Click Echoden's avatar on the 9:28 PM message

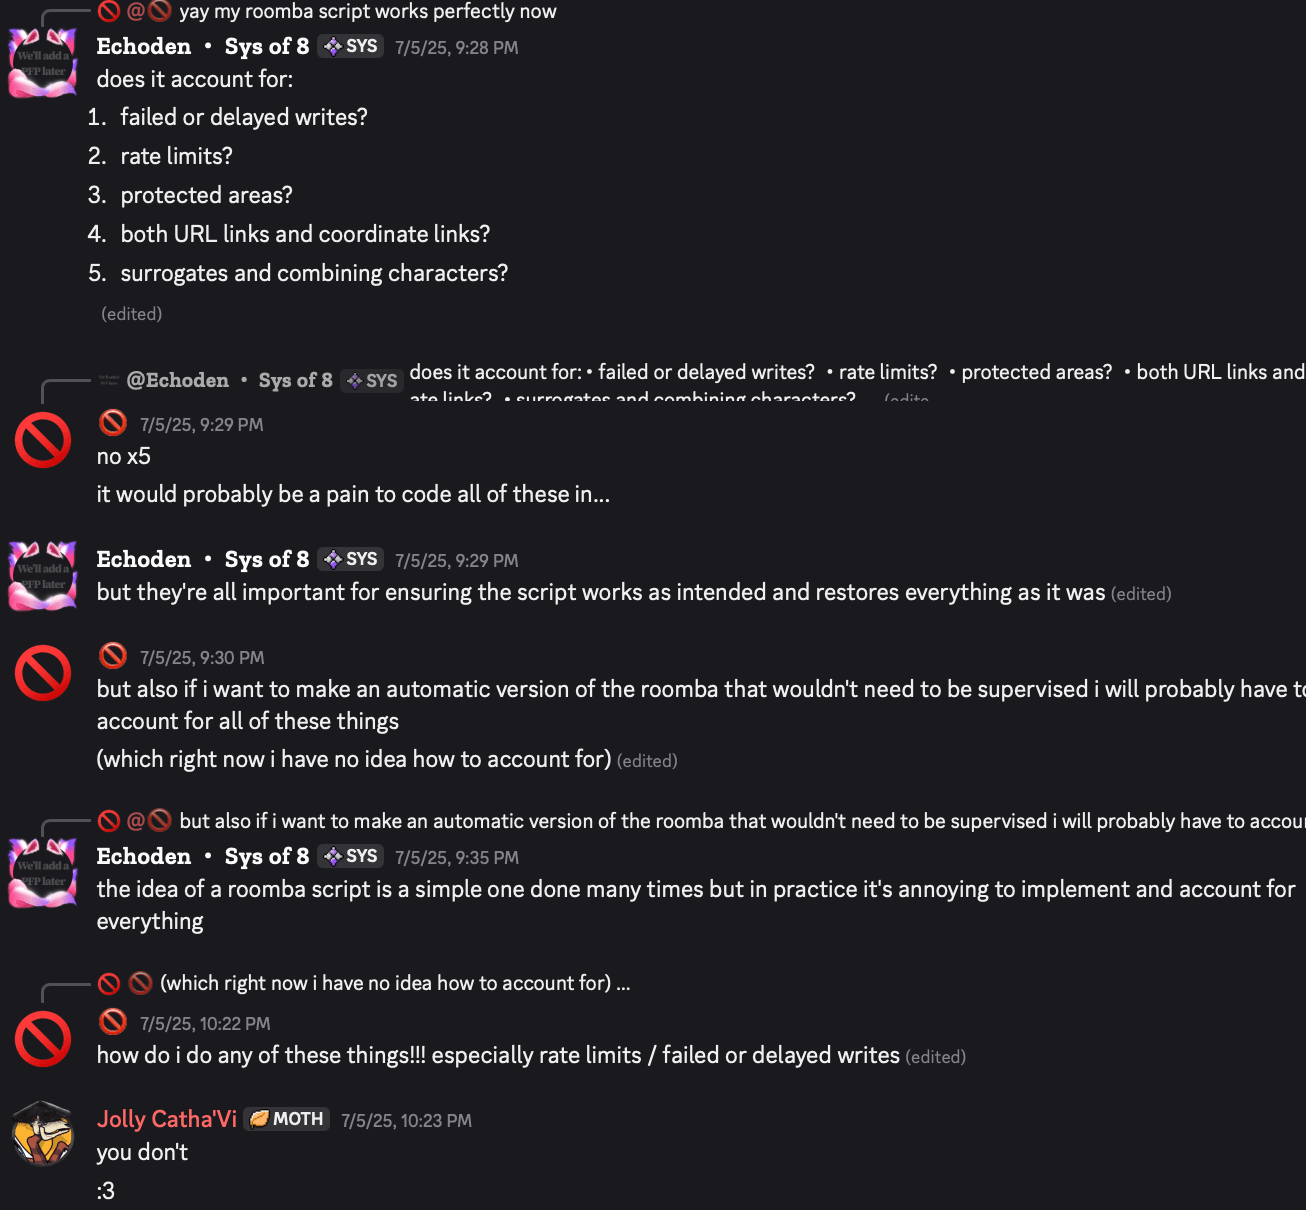[42, 63]
